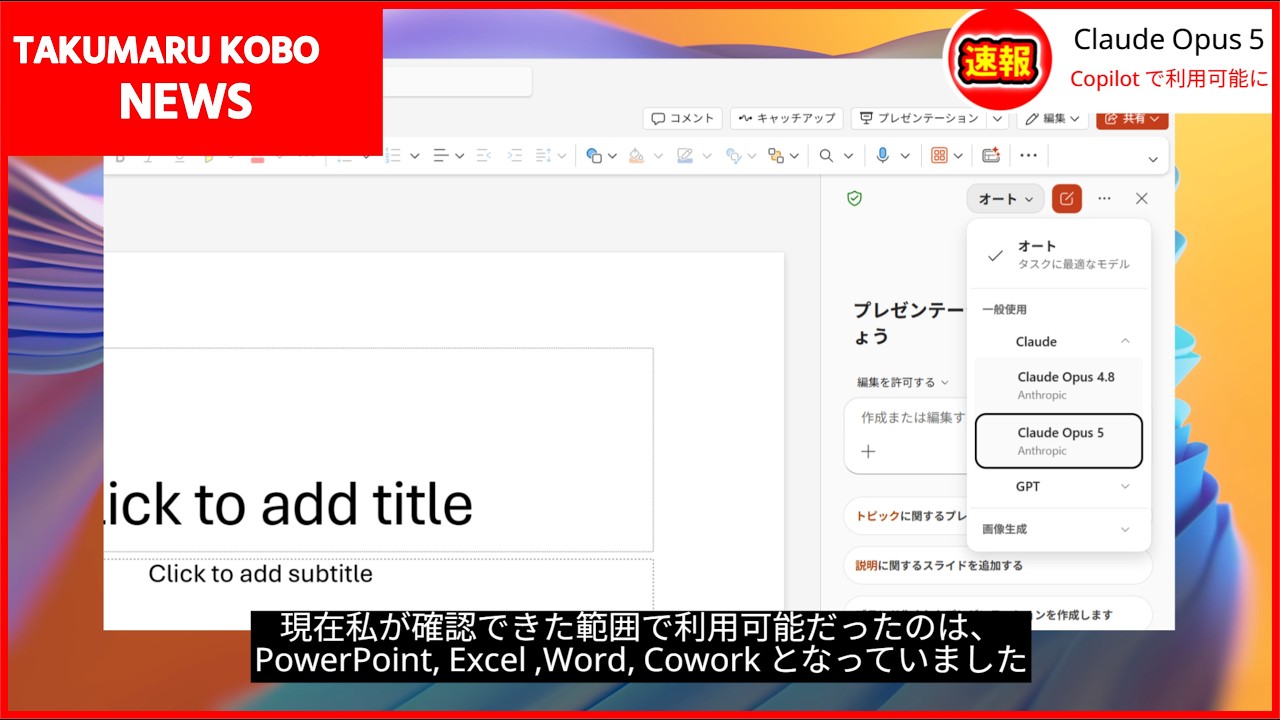Click the green shield icon in Copilot pane
This screenshot has width=1280, height=720.
coord(854,199)
